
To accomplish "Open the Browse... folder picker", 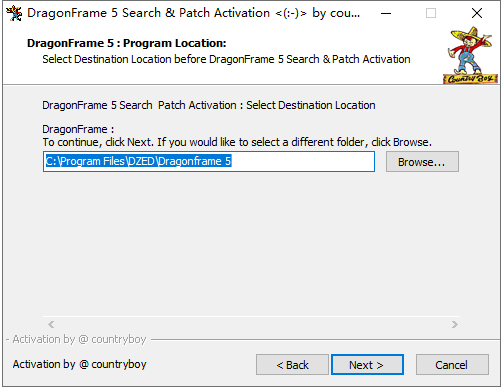I will pyautogui.click(x=422, y=162).
